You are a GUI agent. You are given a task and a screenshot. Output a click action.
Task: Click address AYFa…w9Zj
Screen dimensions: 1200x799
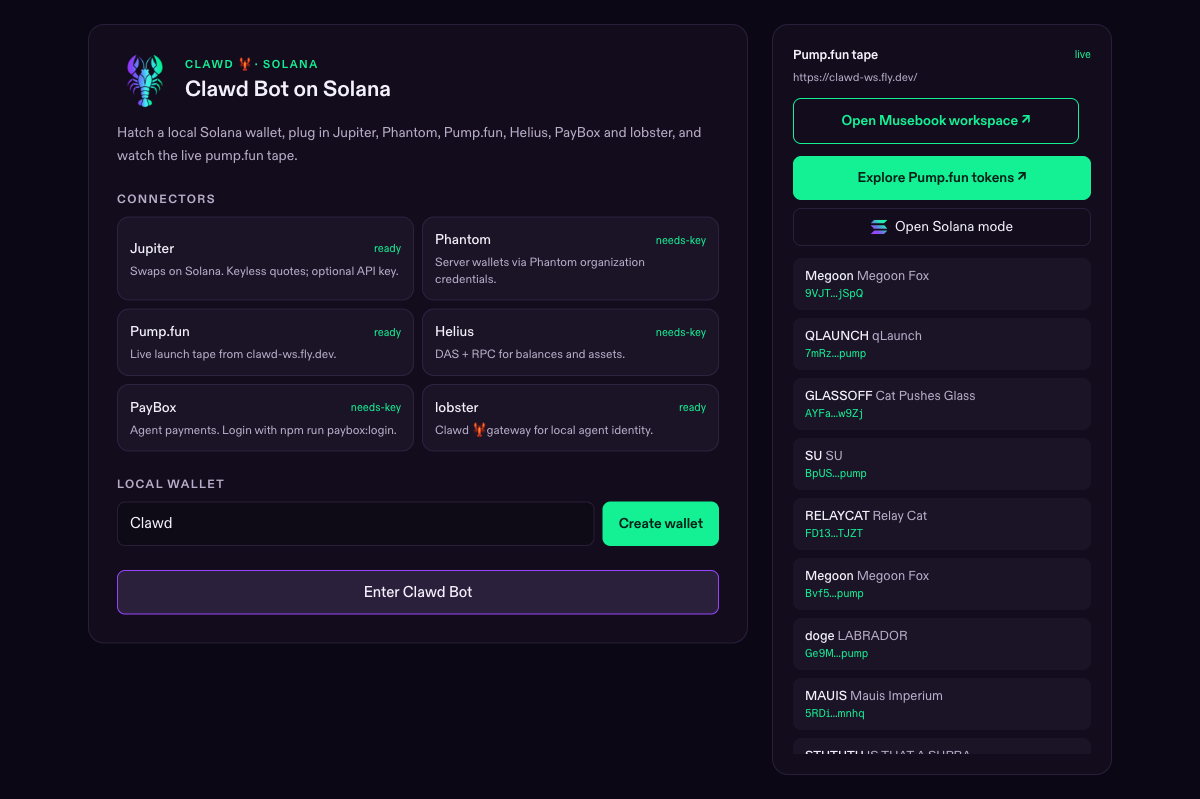coord(834,414)
